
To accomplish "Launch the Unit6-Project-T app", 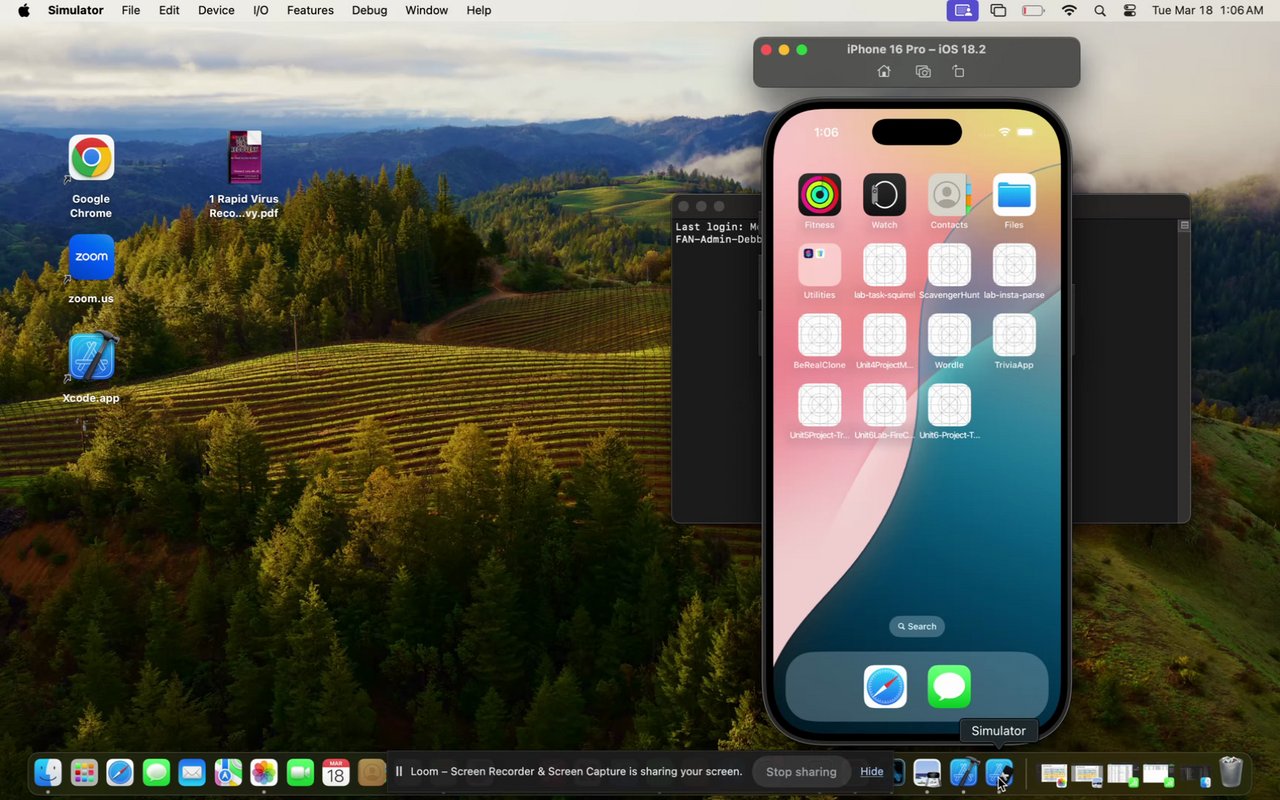I will 949,405.
